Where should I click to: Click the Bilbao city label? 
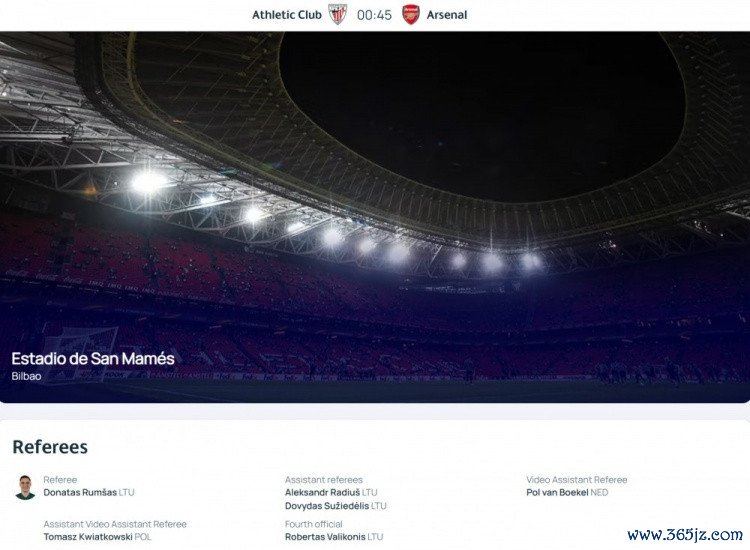pyautogui.click(x=26, y=376)
